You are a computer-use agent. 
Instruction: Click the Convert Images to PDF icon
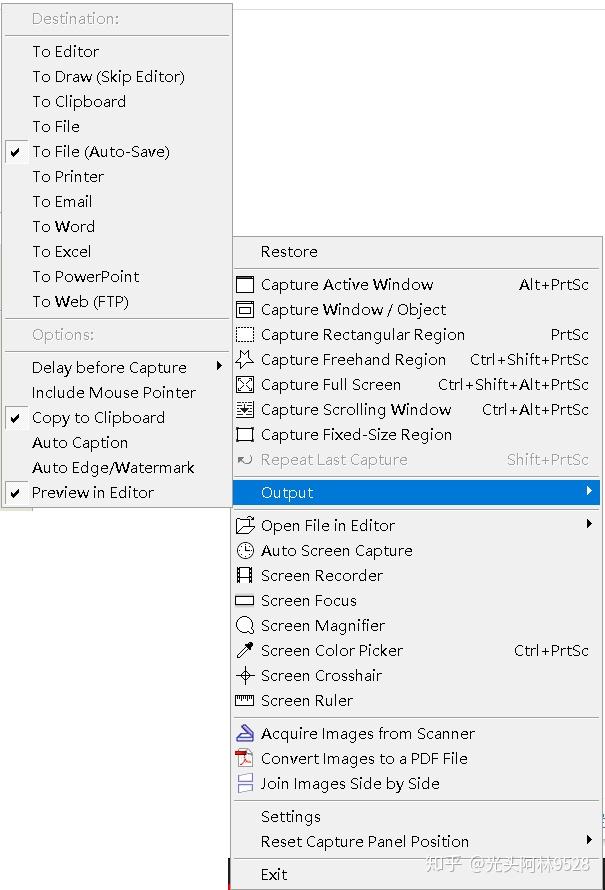click(x=245, y=759)
